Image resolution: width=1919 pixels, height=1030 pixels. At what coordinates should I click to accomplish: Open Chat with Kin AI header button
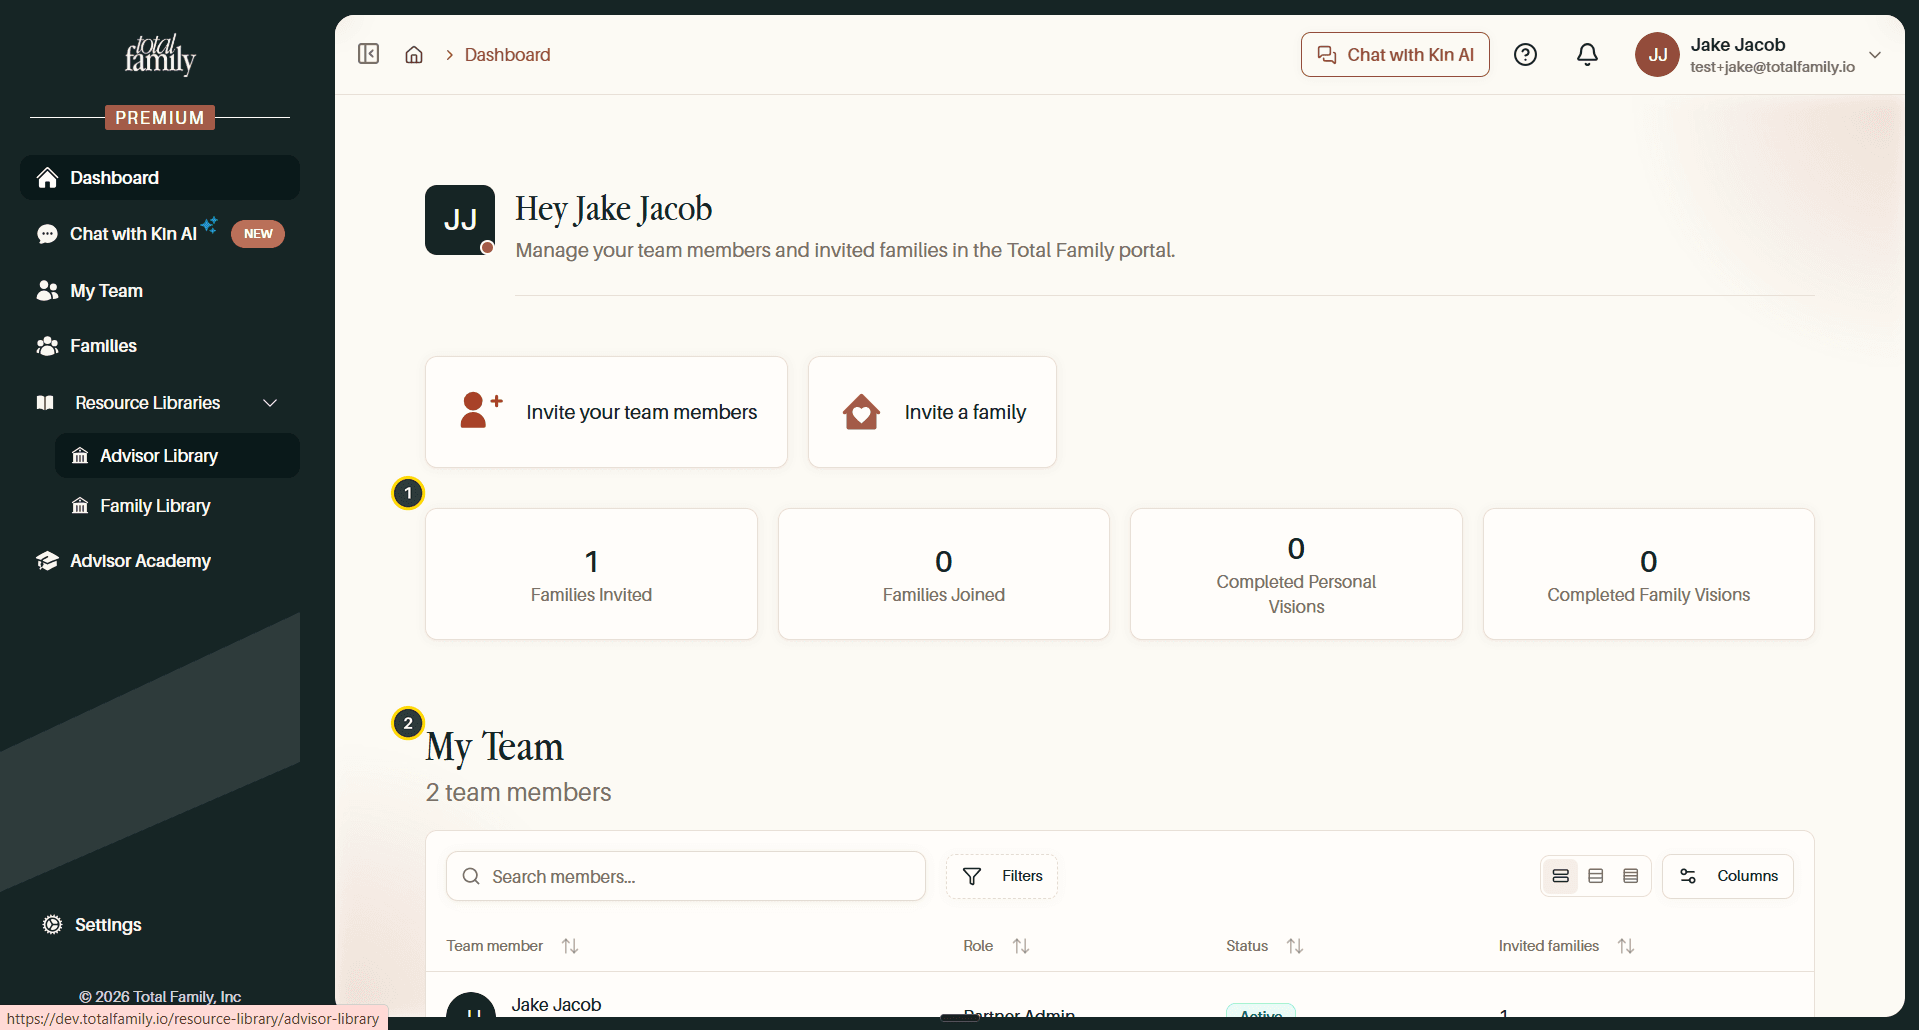pos(1395,55)
